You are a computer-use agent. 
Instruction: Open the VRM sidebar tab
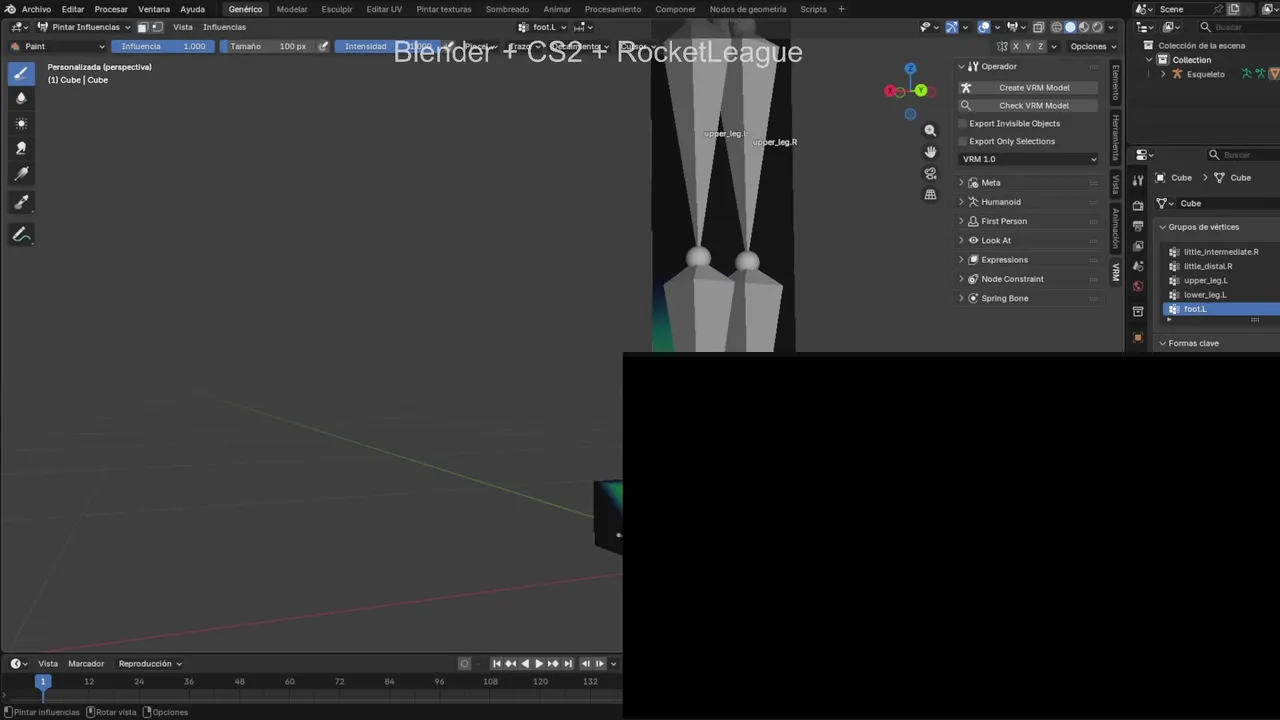click(1116, 271)
